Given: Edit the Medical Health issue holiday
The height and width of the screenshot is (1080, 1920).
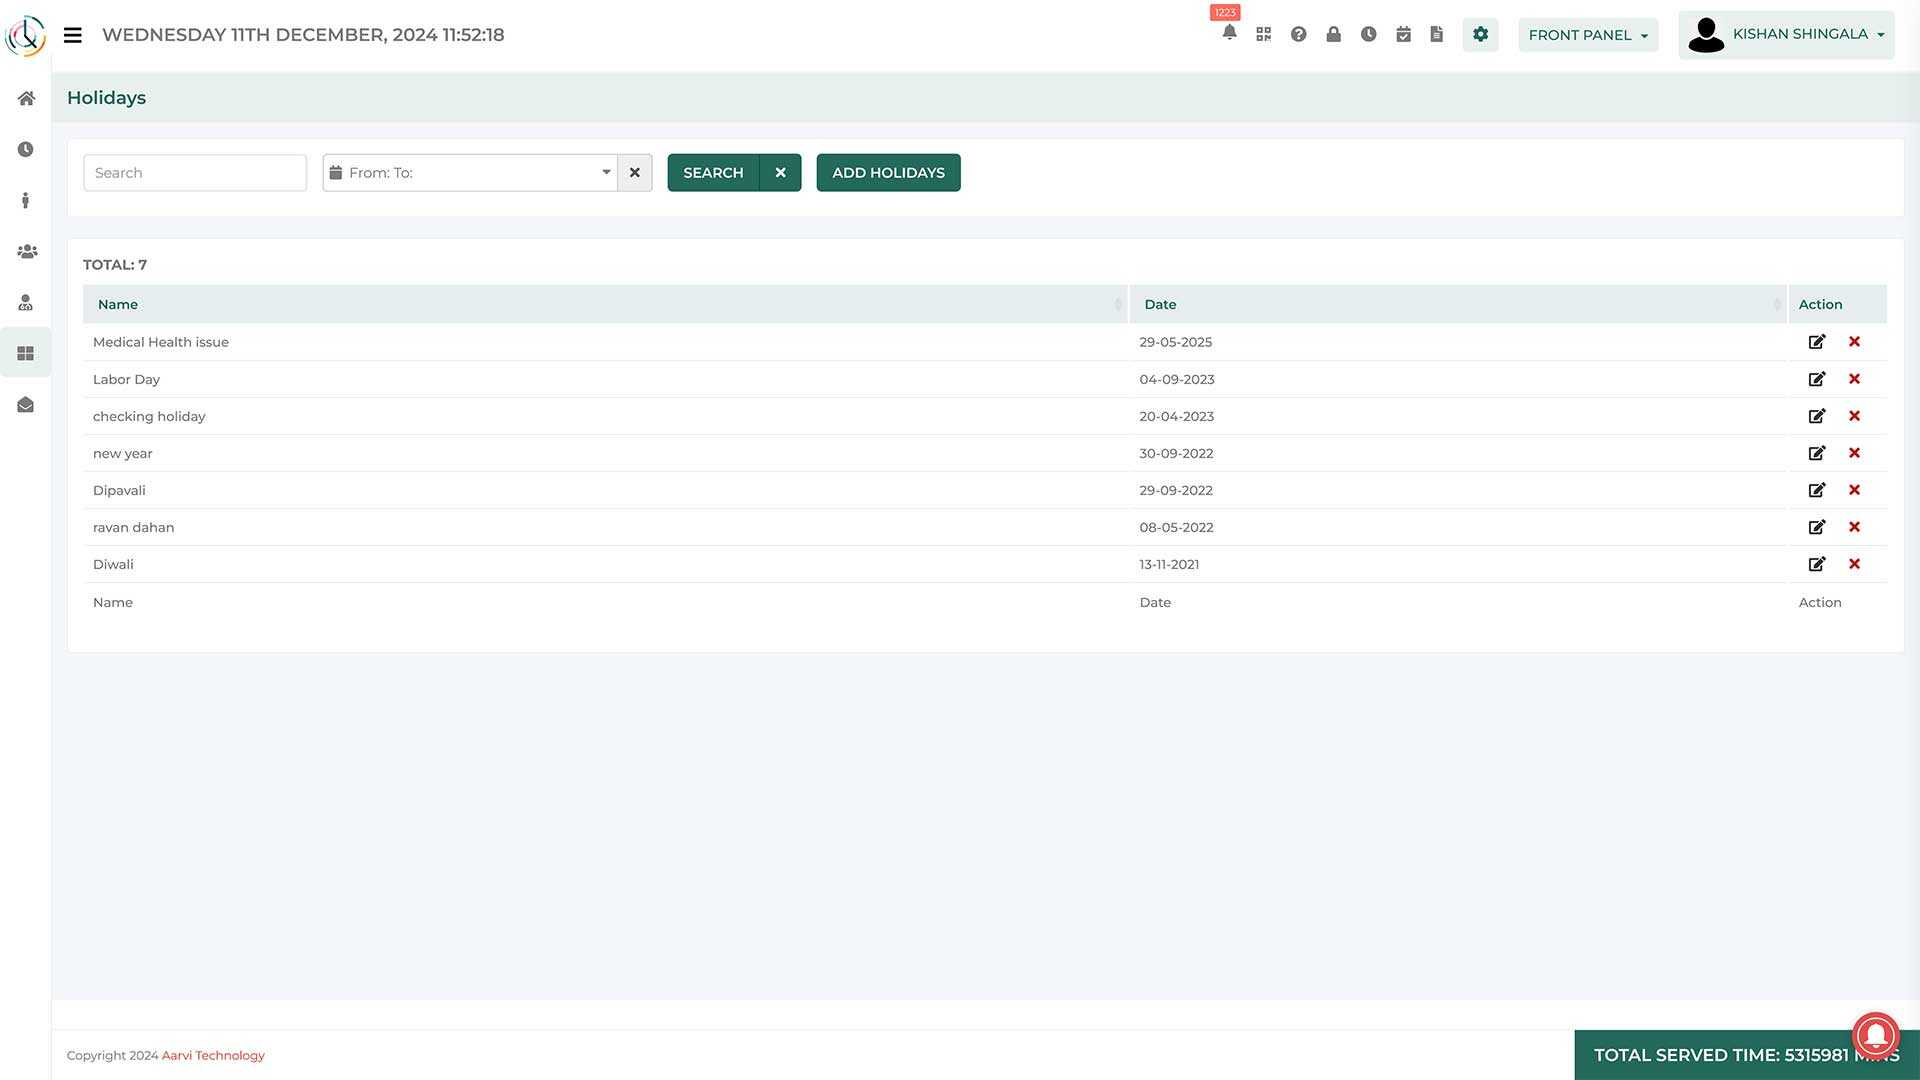Looking at the screenshot, I should (x=1816, y=342).
